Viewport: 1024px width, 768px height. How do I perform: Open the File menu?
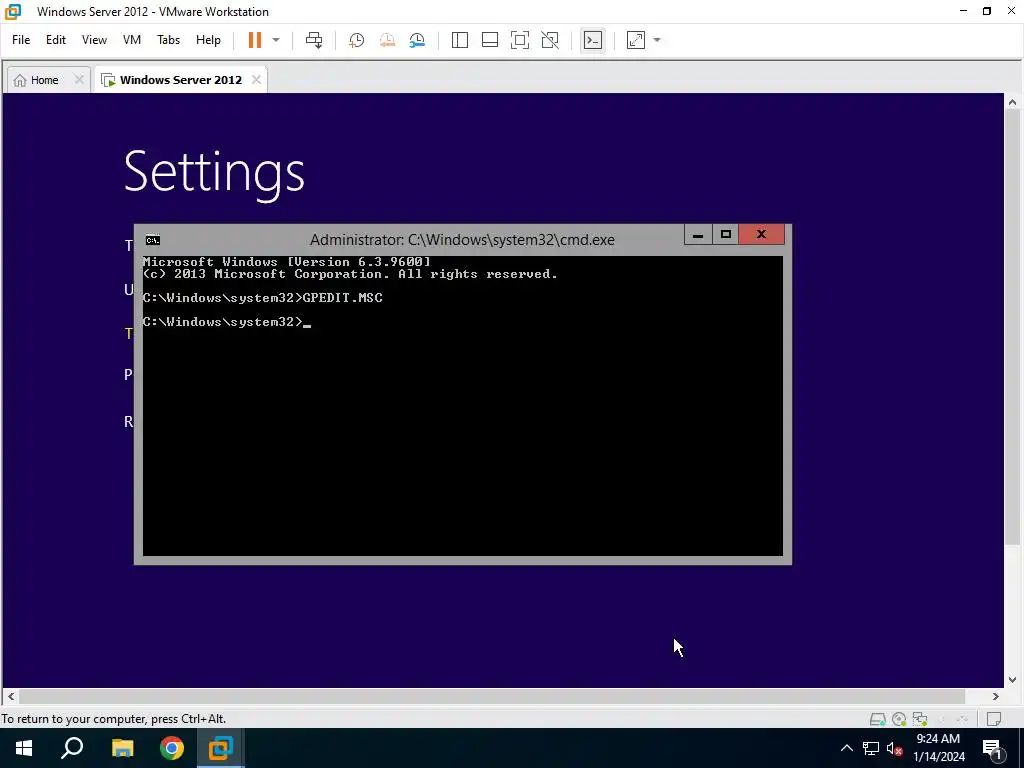21,40
